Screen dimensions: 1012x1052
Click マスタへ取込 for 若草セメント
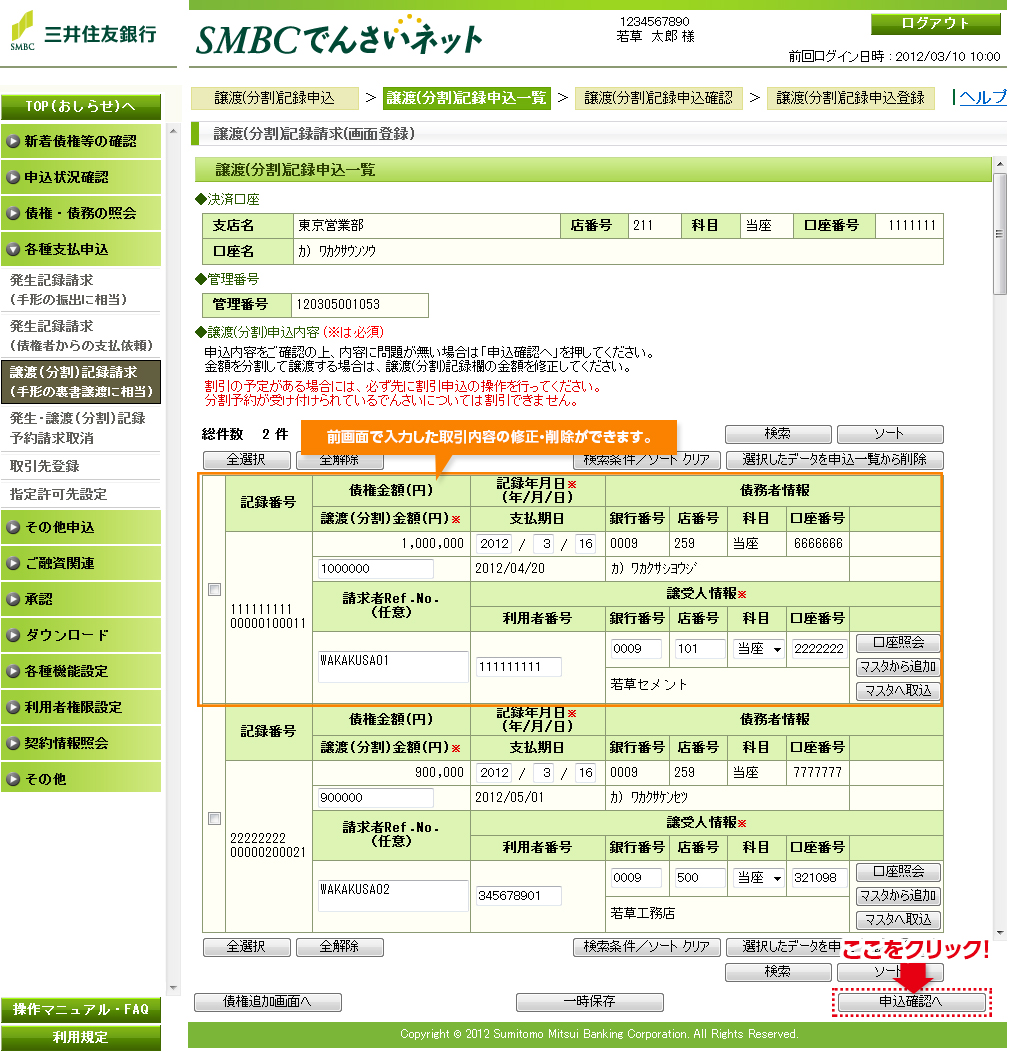(x=899, y=691)
